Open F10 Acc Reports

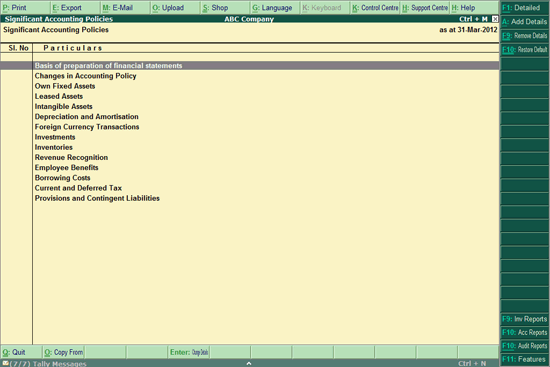pos(524,332)
